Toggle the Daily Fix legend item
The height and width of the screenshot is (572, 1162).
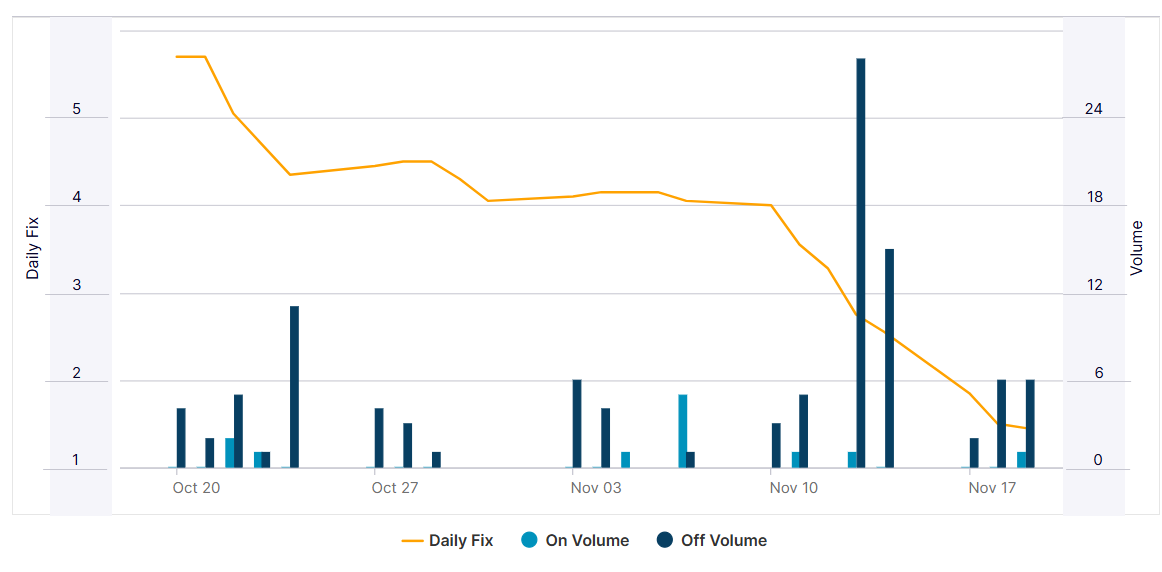pyautogui.click(x=460, y=541)
